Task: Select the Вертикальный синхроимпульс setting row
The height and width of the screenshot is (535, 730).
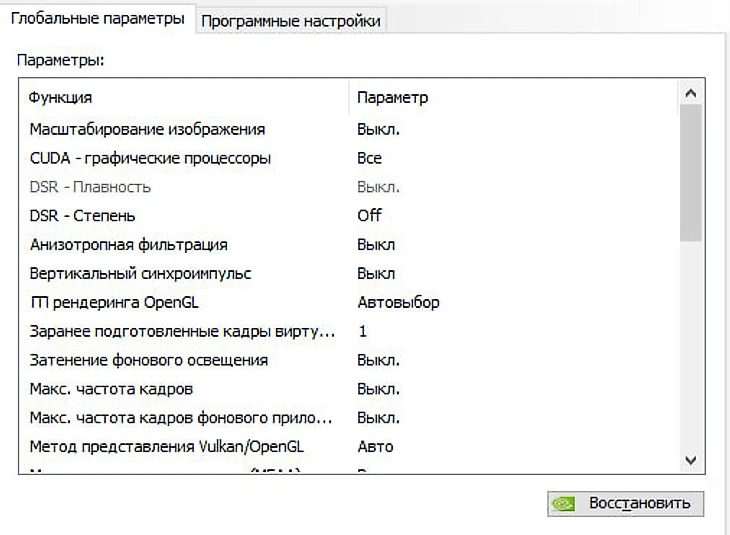Action: tap(140, 273)
